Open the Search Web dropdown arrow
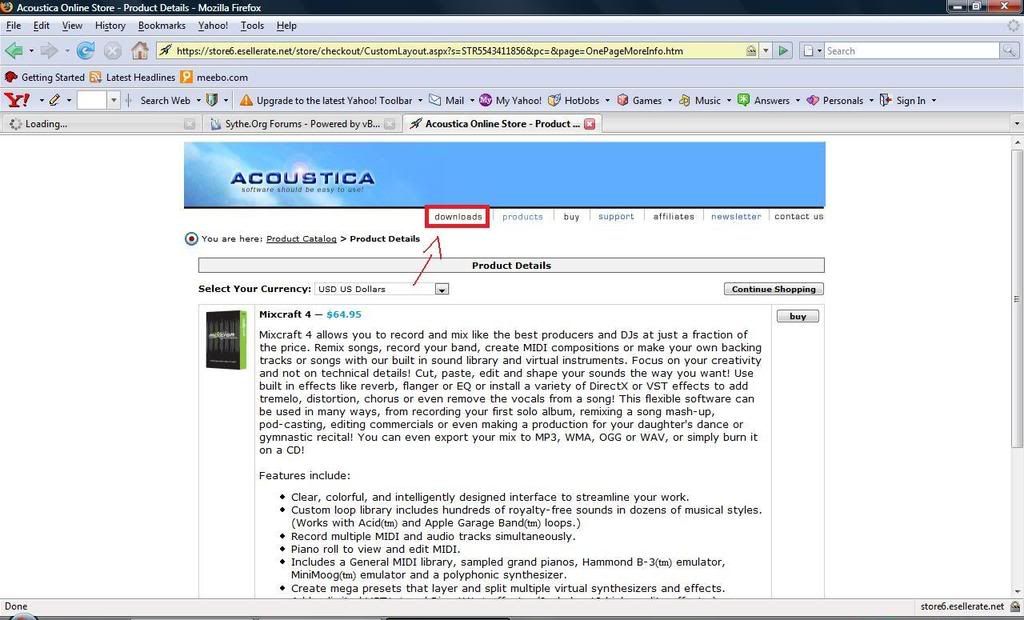The height and width of the screenshot is (620, 1024). point(199,100)
